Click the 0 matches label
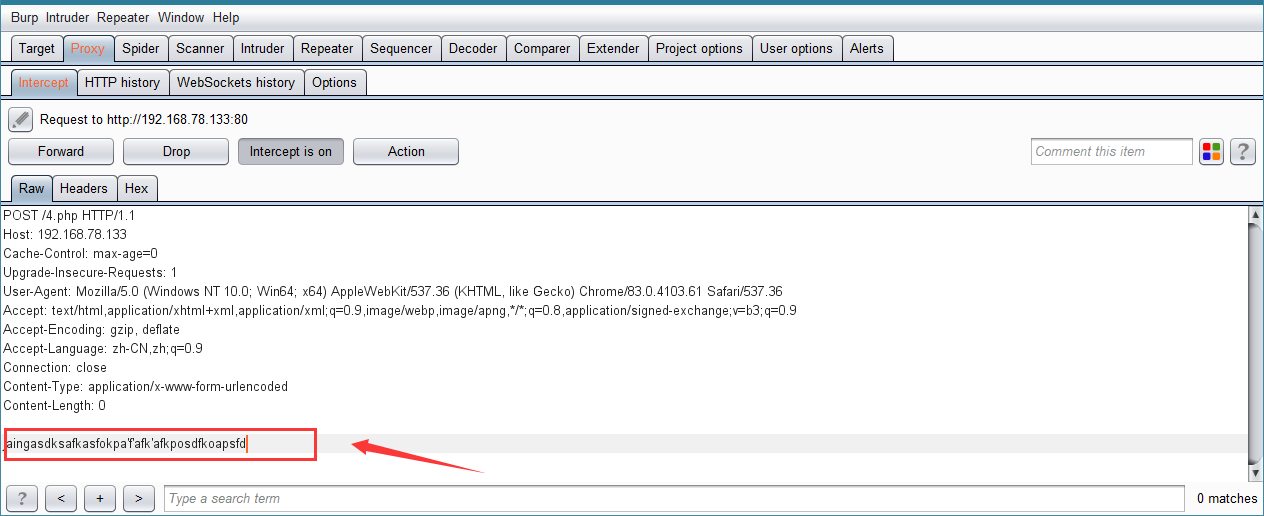Viewport: 1264px width, 516px height. pos(1227,498)
